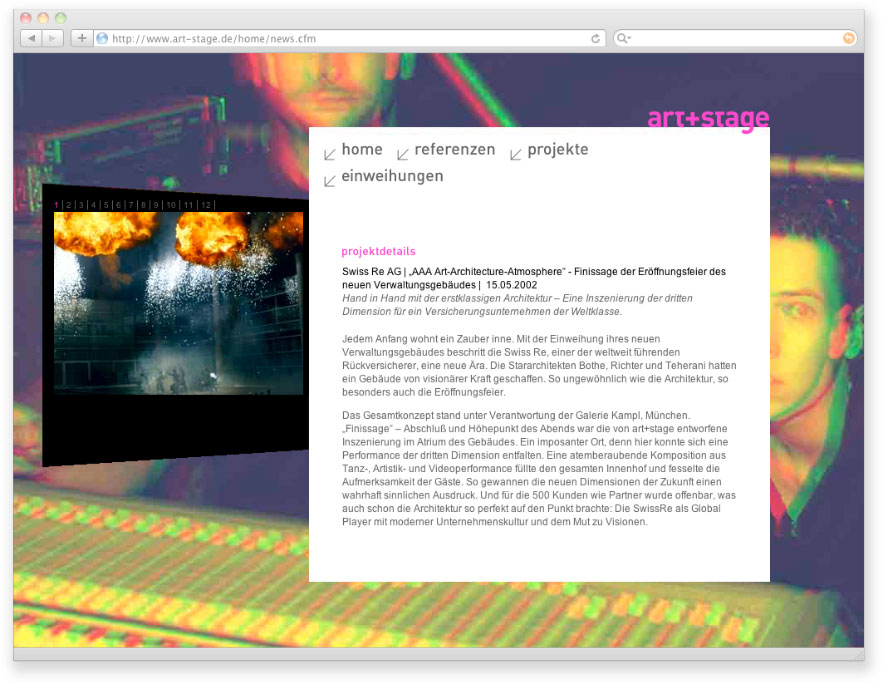The height and width of the screenshot is (684, 883).
Task: Switch to gallery image number 12
Action: pos(206,204)
